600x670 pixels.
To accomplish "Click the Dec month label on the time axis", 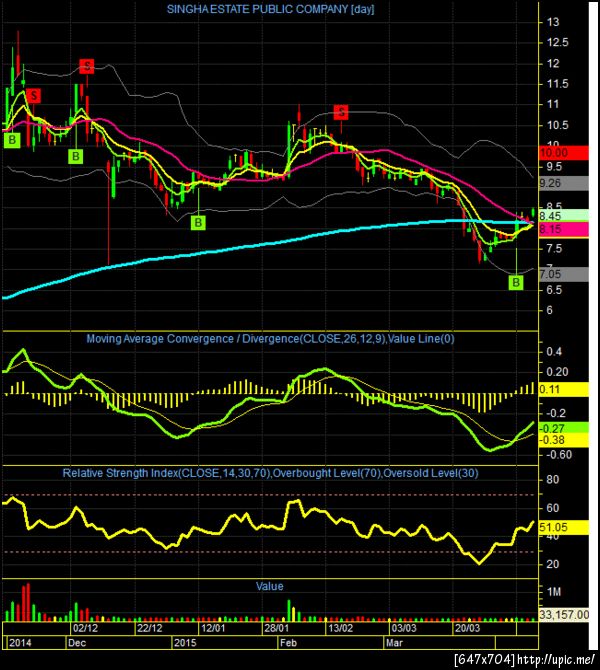I will (77, 643).
